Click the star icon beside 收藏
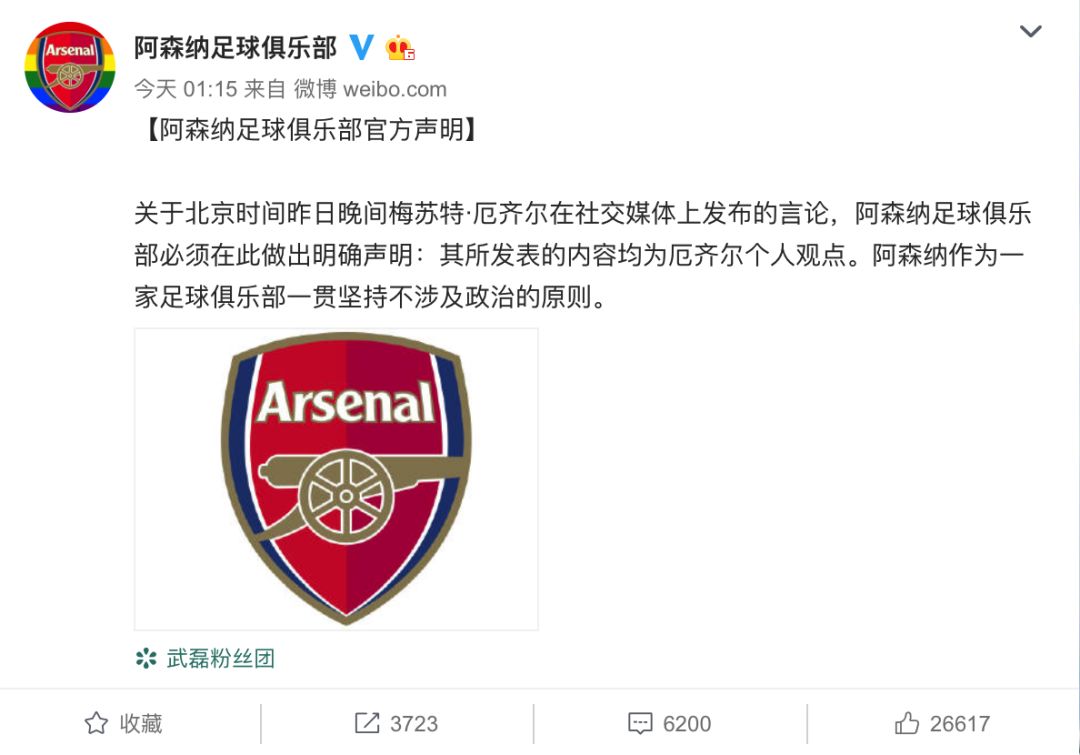1080x755 pixels. coord(94,722)
